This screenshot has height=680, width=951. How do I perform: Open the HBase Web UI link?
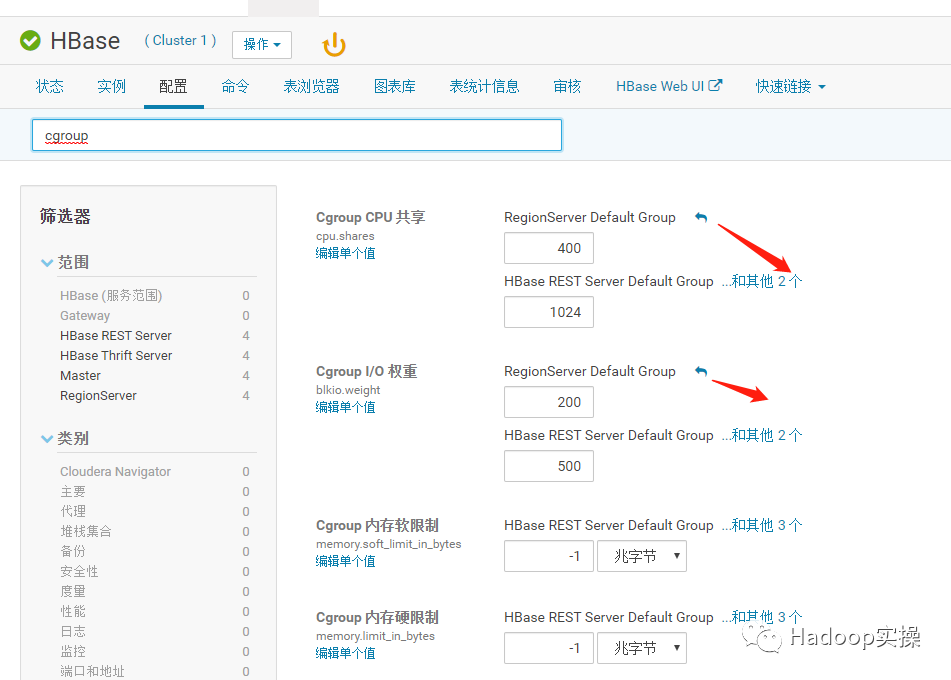pos(660,87)
